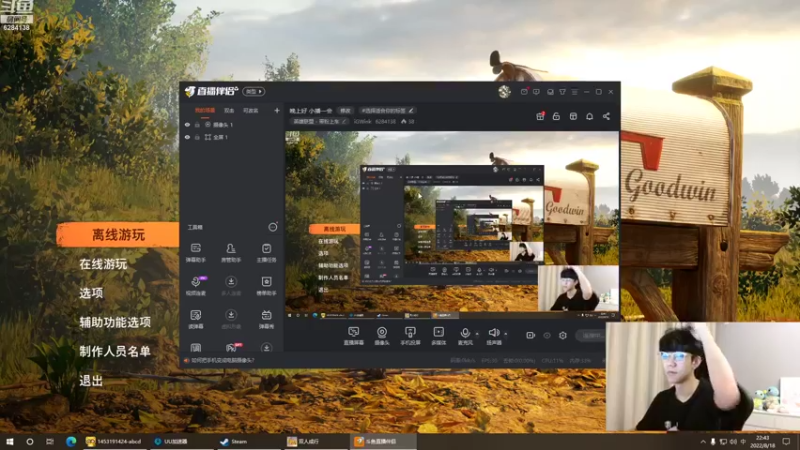
Task: Open the mode pill beside the companion logo
Action: (254, 91)
